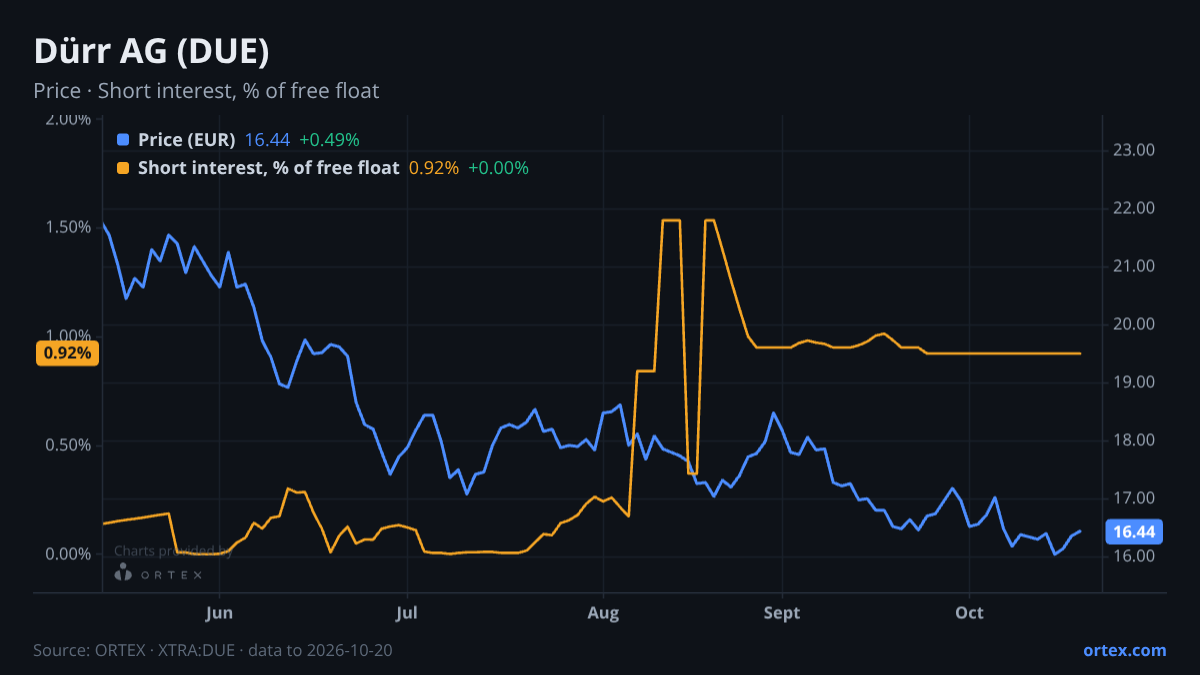Click the orange Short interest legend swatch
Image resolution: width=1200 pixels, height=675 pixels.
pyautogui.click(x=123, y=168)
